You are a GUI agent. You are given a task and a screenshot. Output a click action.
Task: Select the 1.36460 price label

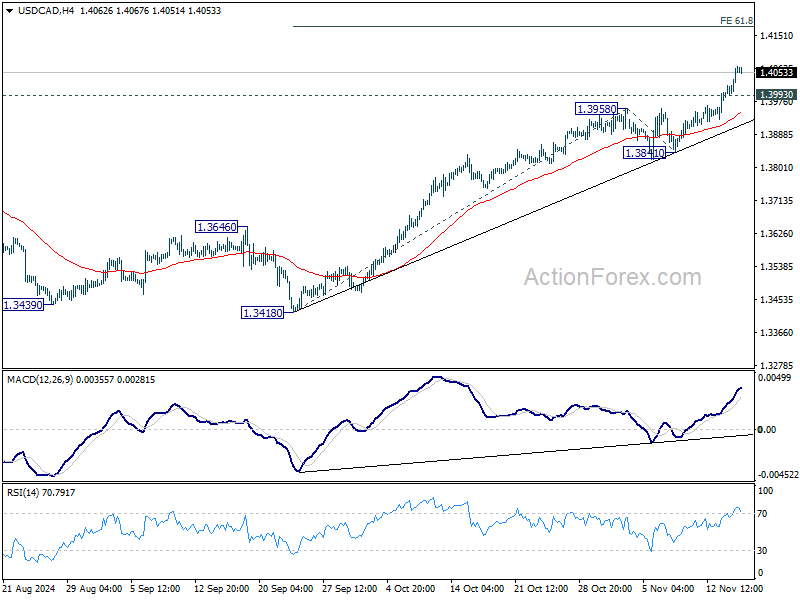tap(217, 227)
